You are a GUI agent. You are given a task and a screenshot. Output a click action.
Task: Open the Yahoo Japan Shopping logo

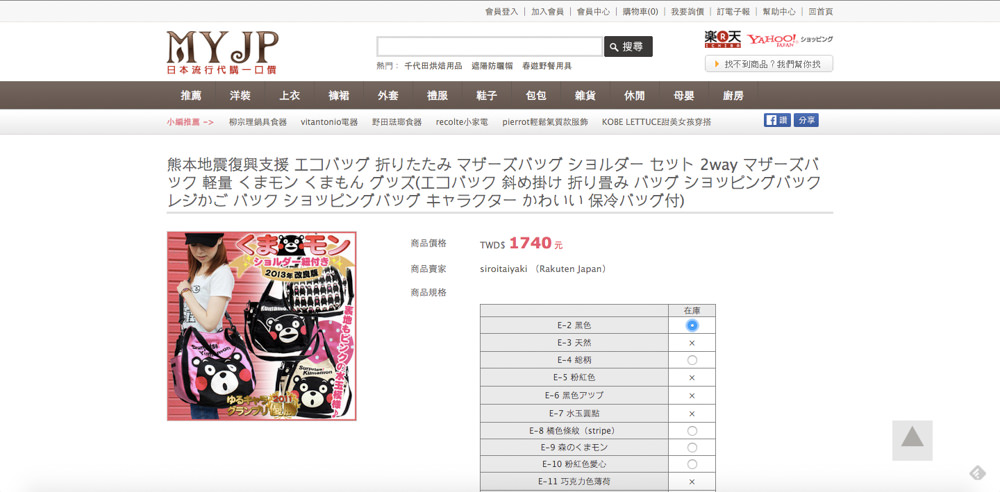pos(790,40)
